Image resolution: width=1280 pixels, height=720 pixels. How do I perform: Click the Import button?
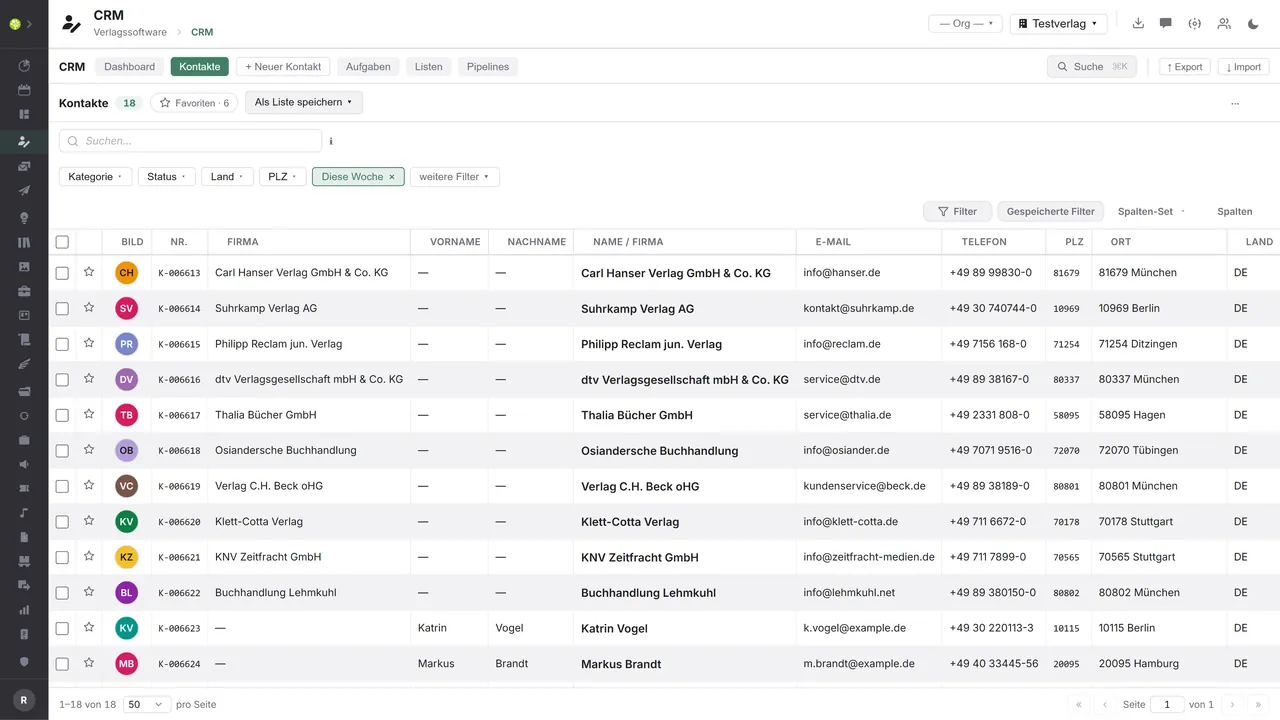tap(1243, 67)
